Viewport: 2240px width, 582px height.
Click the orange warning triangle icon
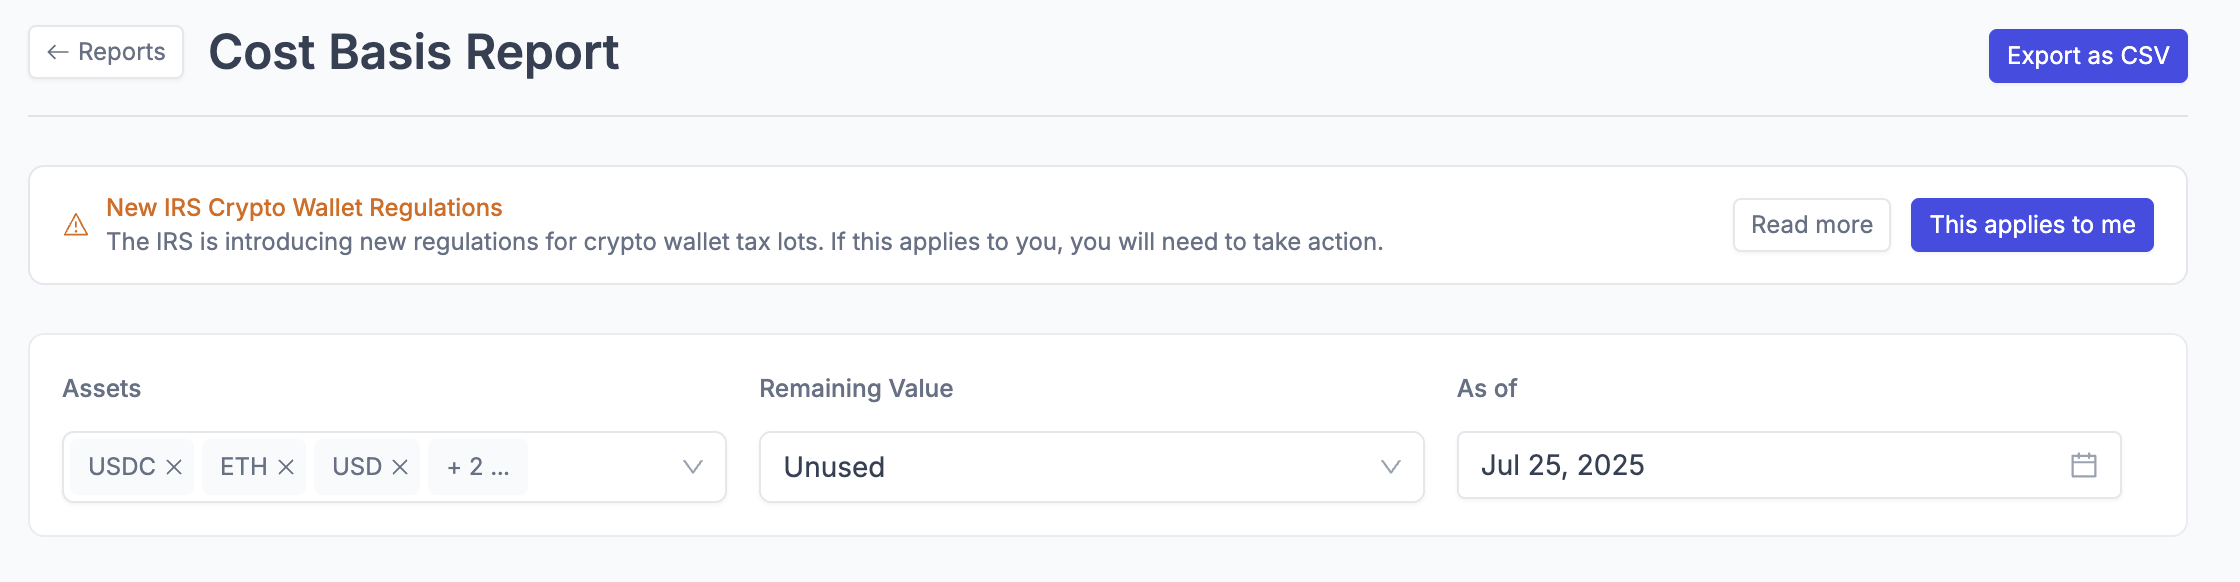[x=76, y=225]
